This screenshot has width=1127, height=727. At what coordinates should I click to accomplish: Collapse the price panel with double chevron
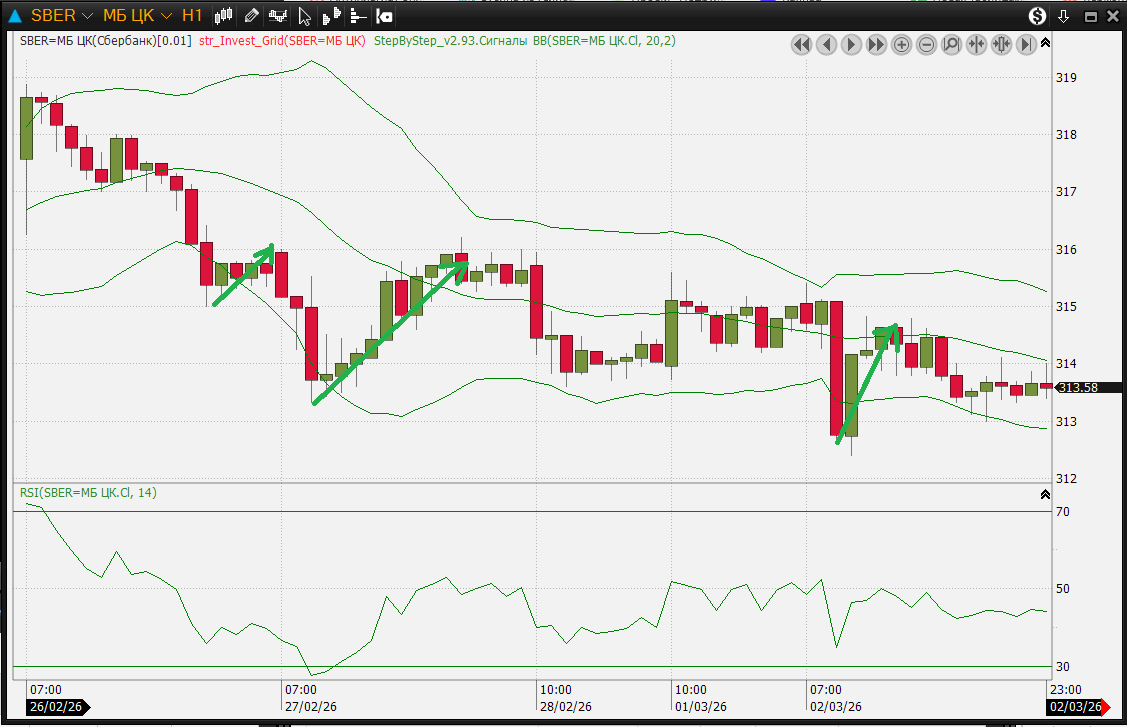[1045, 43]
